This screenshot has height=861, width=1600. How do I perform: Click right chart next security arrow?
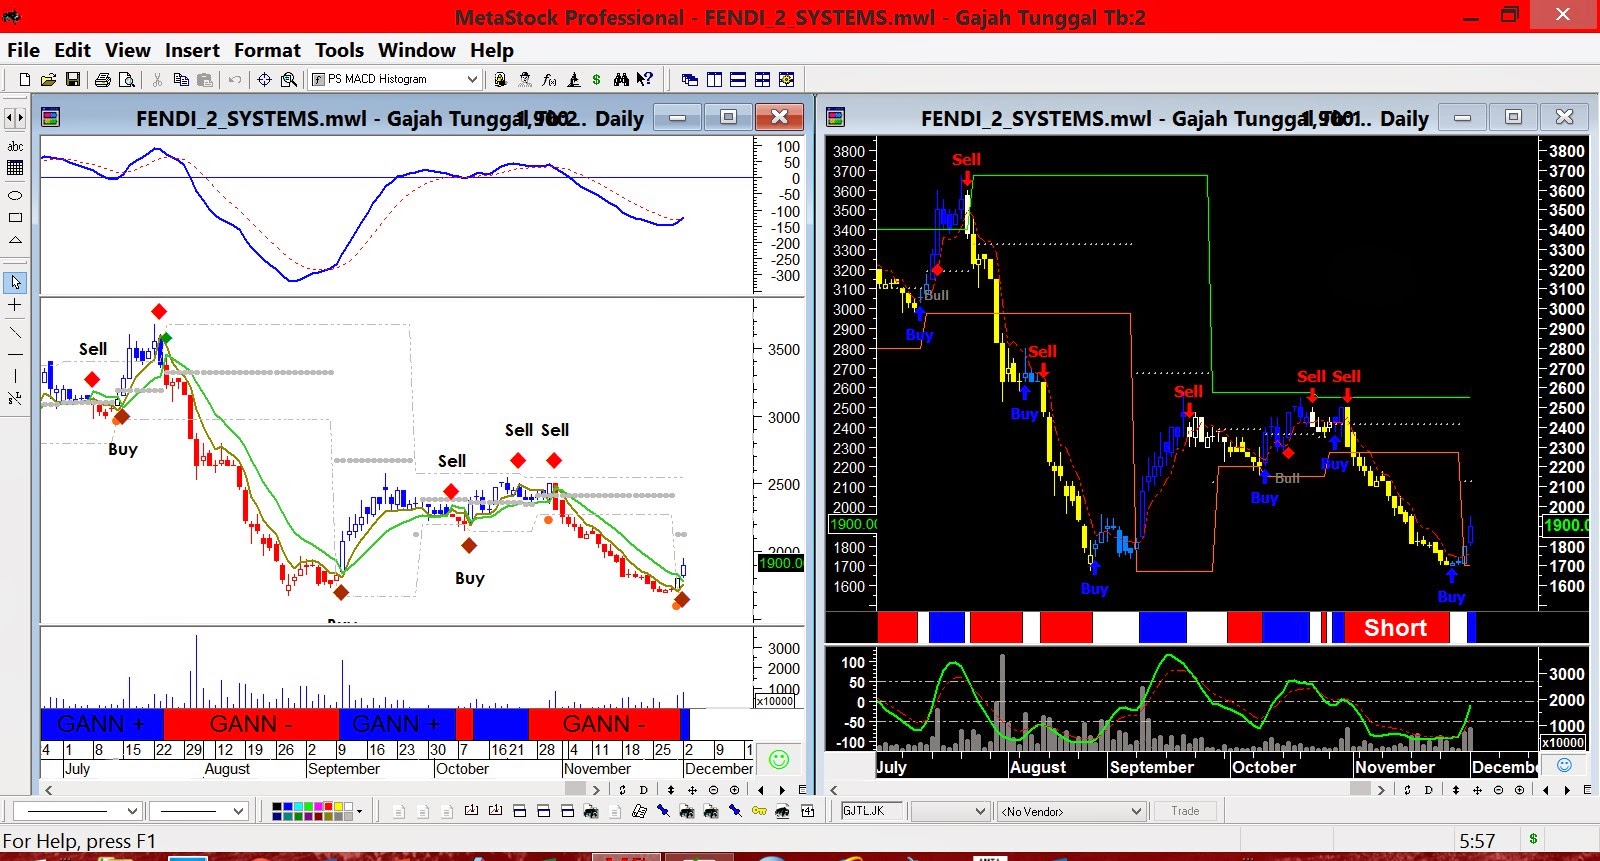click(x=1566, y=790)
